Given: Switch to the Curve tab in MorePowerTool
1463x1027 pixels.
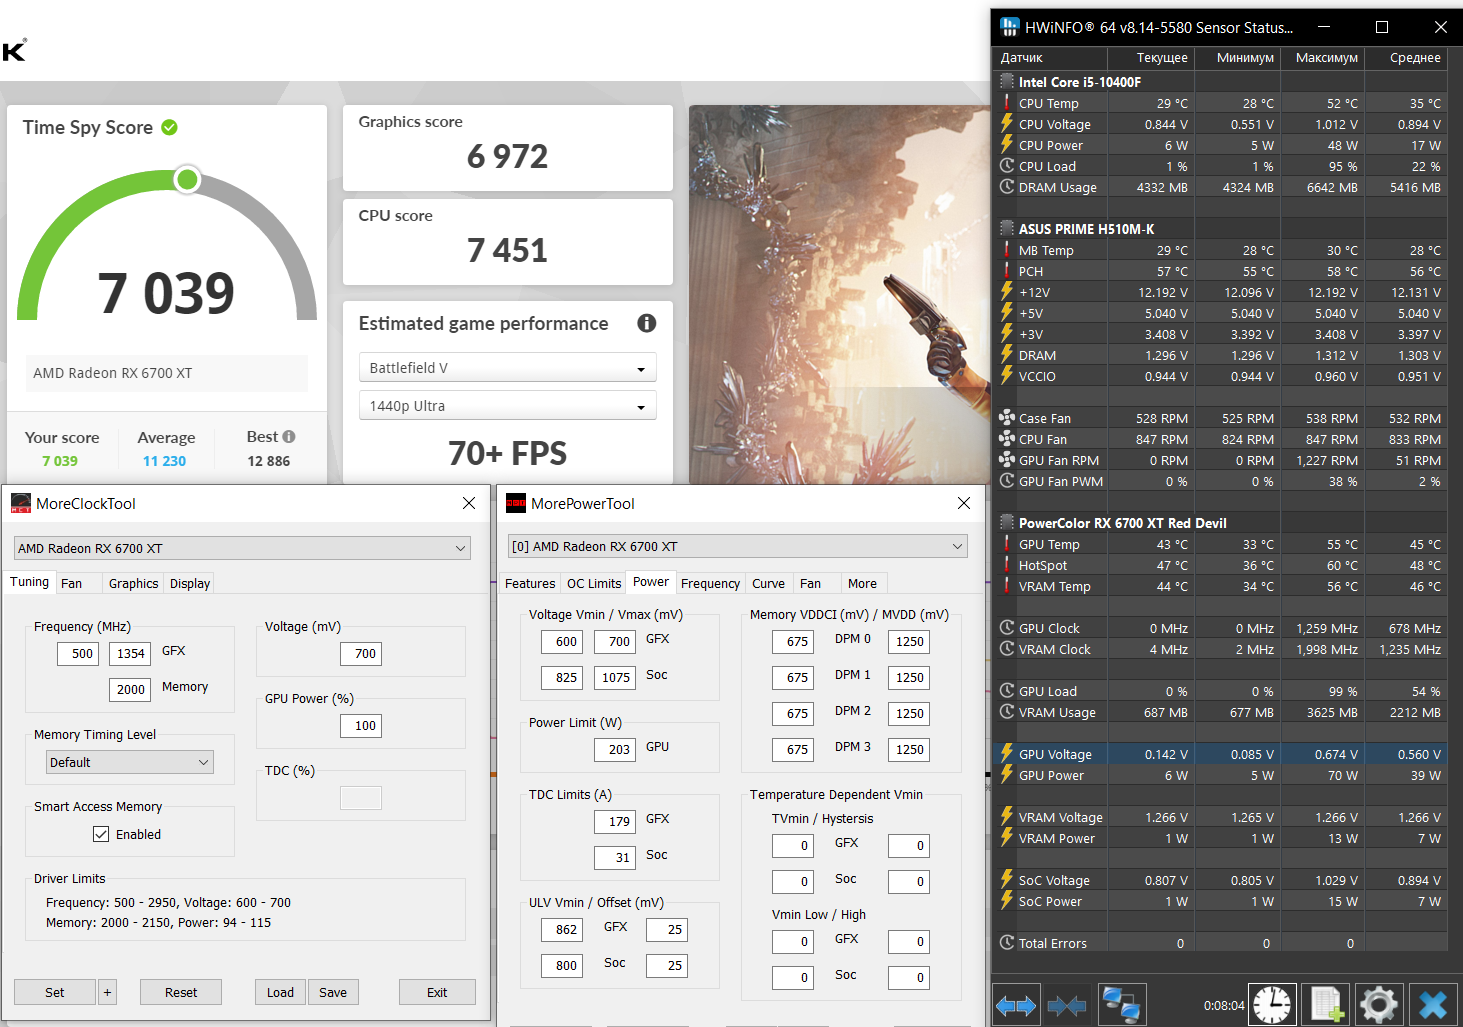Looking at the screenshot, I should [x=768, y=584].
